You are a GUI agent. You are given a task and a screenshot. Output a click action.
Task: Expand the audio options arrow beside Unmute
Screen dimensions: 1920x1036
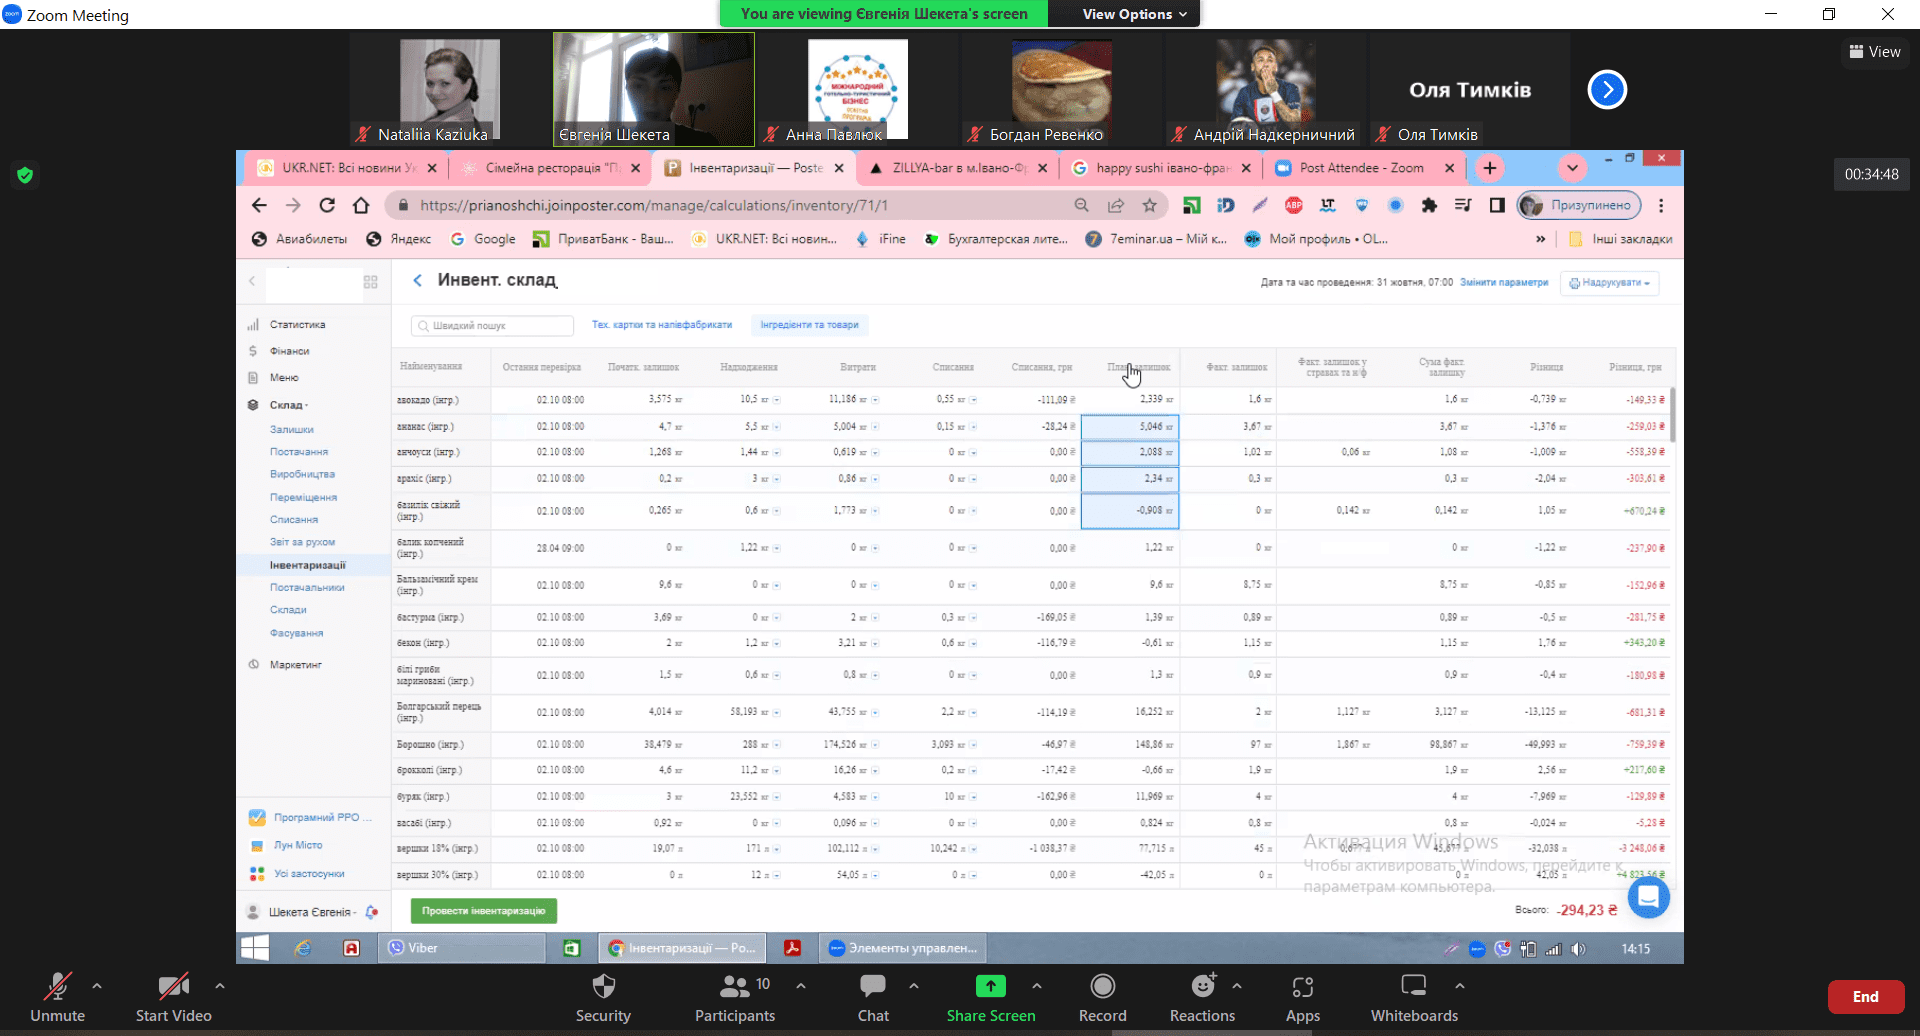point(97,986)
